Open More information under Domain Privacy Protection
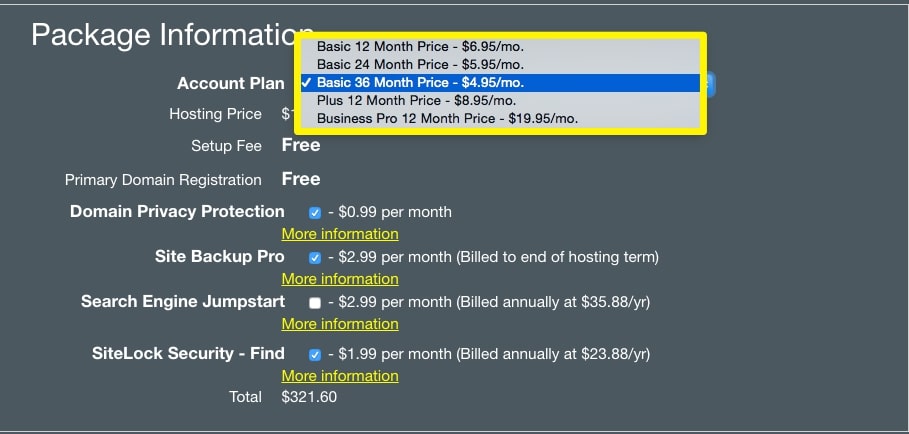This screenshot has width=909, height=434. [340, 234]
